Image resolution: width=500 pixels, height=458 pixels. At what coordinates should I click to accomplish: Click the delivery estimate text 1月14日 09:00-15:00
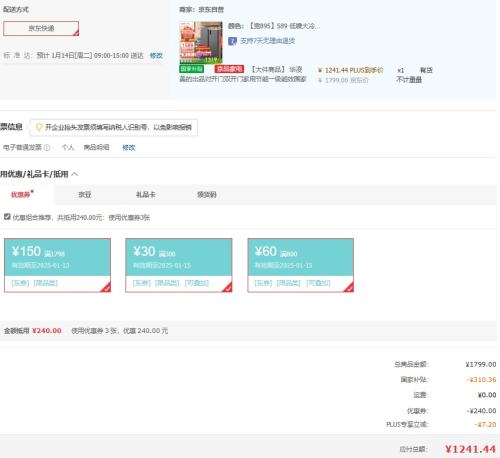coord(90,55)
